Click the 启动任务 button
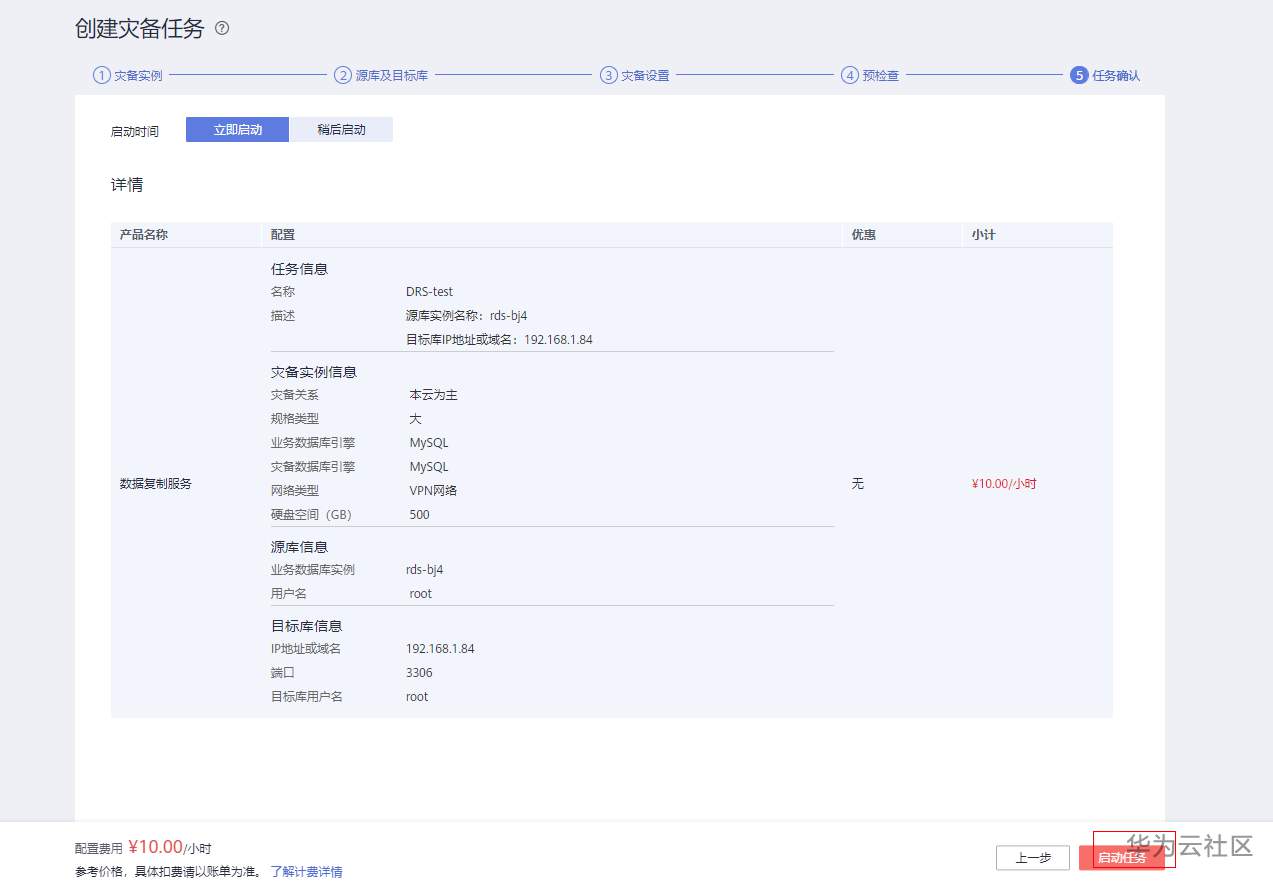This screenshot has height=886, width=1273. pos(1122,858)
